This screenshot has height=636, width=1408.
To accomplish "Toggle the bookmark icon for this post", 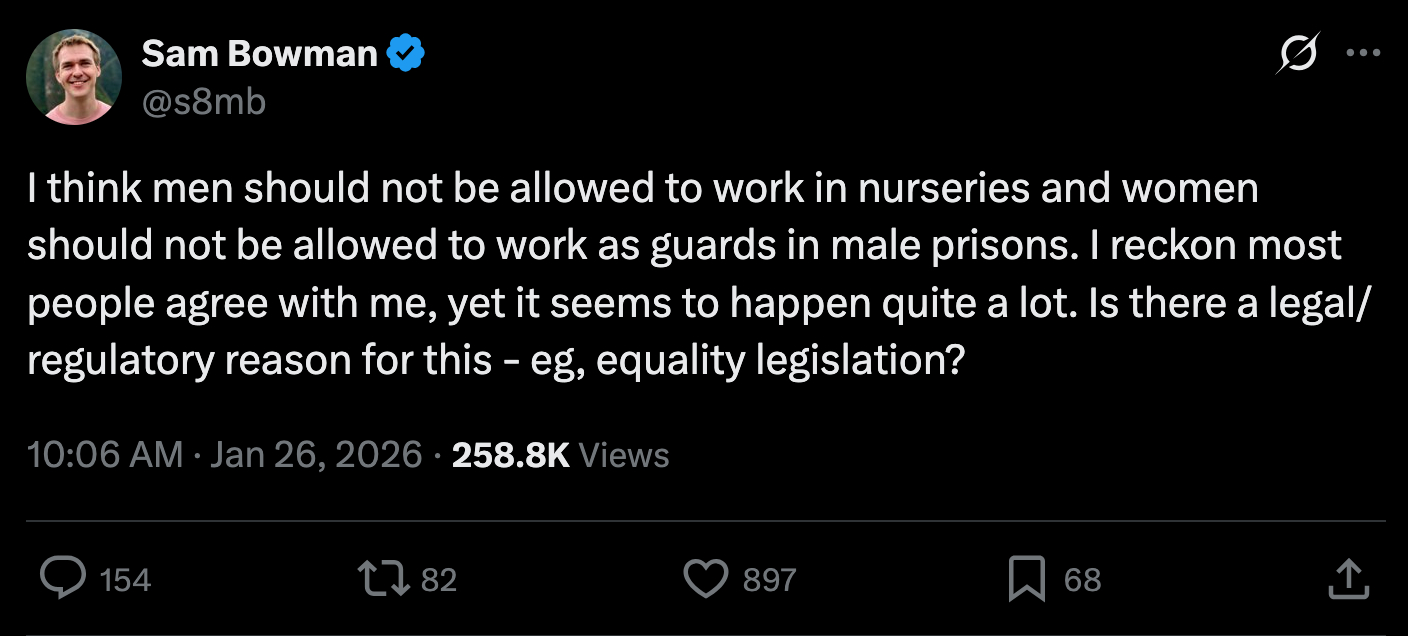I will [1027, 580].
